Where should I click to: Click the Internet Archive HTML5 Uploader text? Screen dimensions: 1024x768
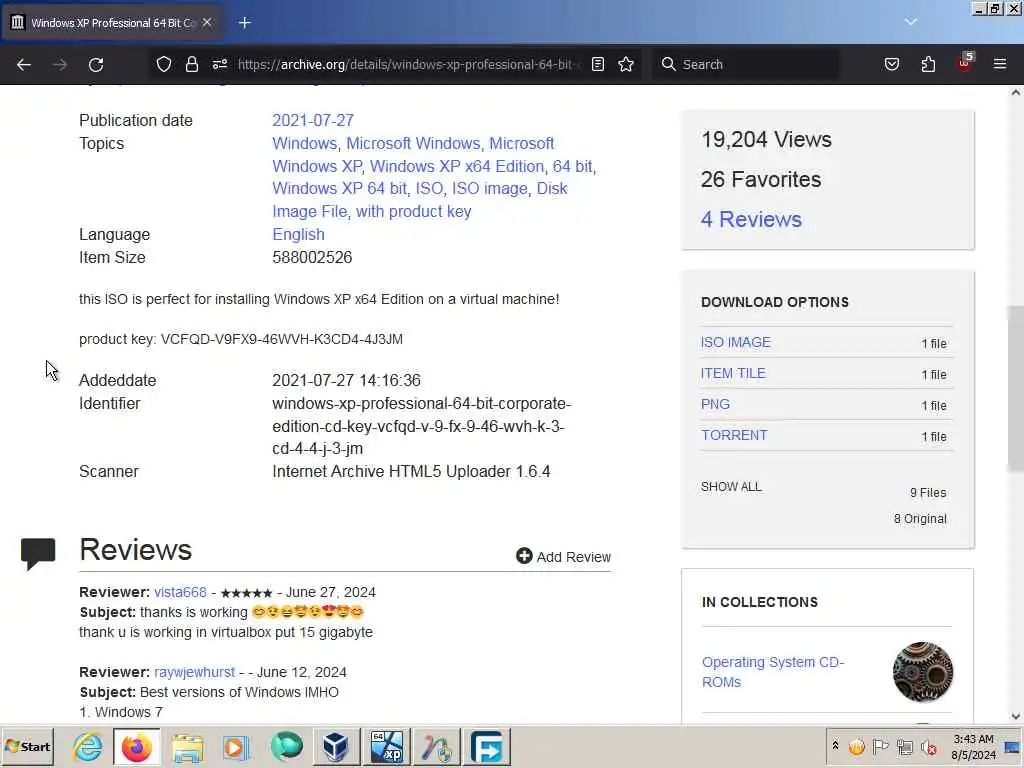[411, 472]
